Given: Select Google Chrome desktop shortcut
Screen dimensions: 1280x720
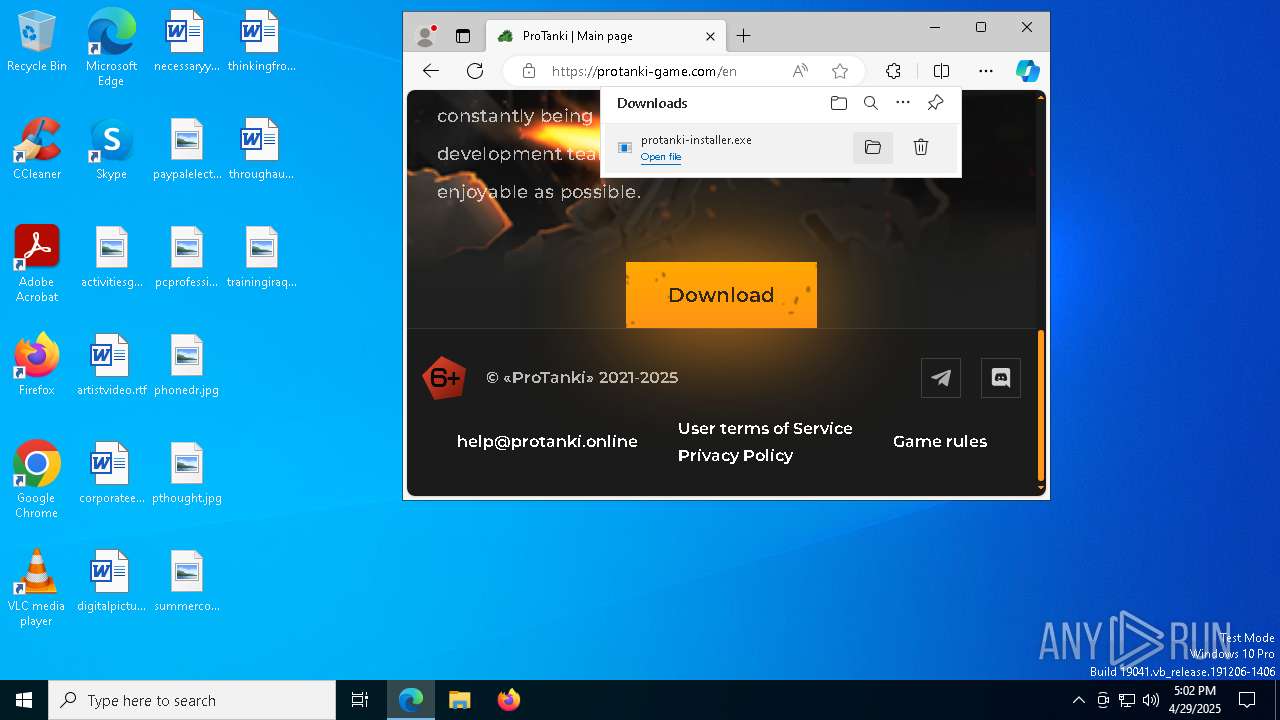Looking at the screenshot, I should tap(37, 479).
